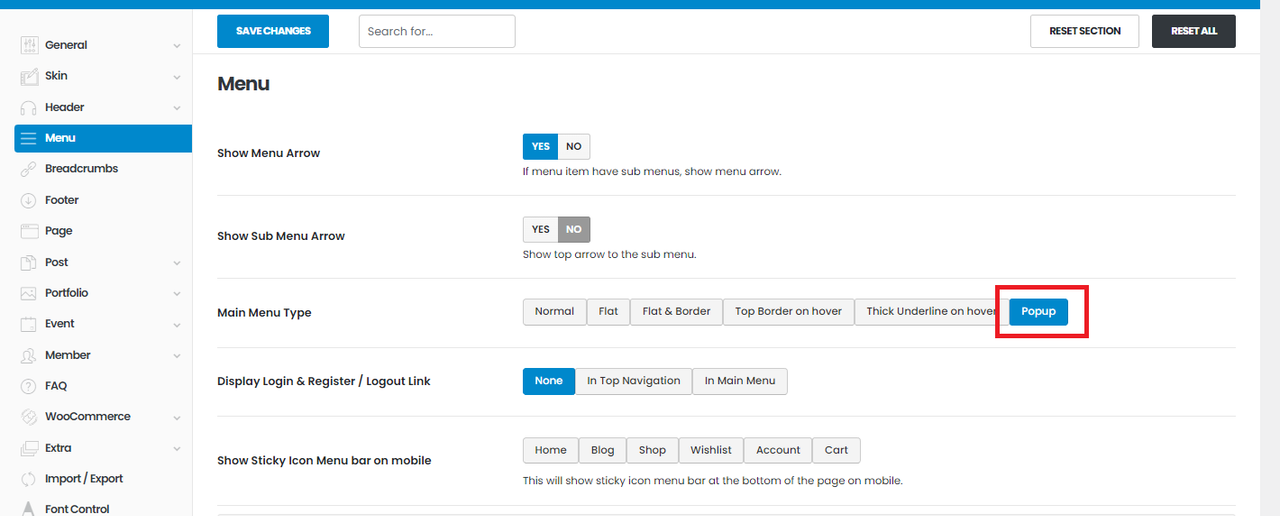Expand the Member section chevron

(x=177, y=356)
